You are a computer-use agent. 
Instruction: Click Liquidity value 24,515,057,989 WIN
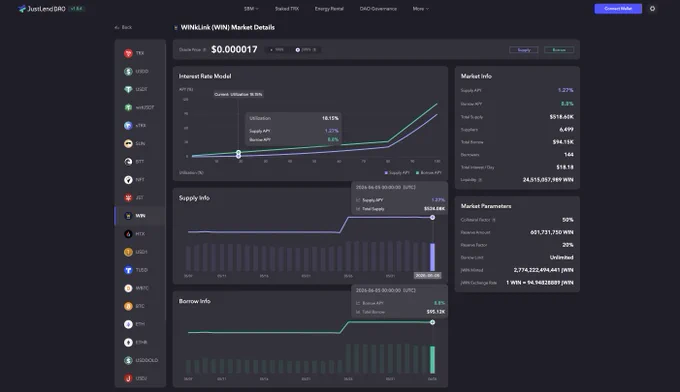[548, 180]
